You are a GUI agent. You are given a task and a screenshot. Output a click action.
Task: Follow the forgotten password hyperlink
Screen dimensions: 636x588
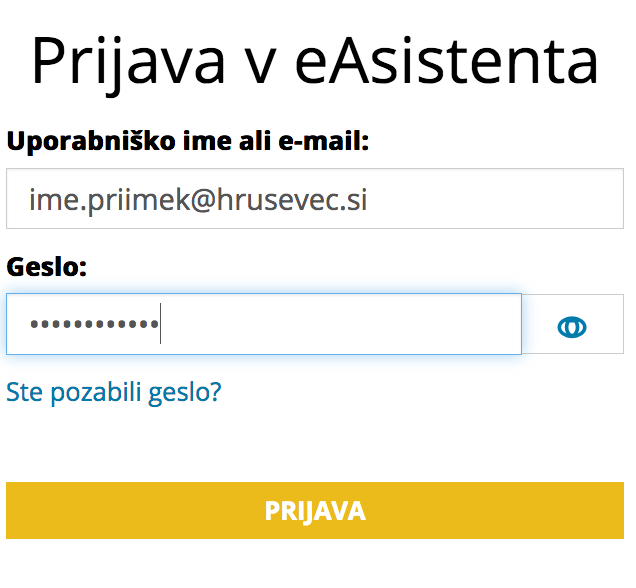click(x=114, y=392)
